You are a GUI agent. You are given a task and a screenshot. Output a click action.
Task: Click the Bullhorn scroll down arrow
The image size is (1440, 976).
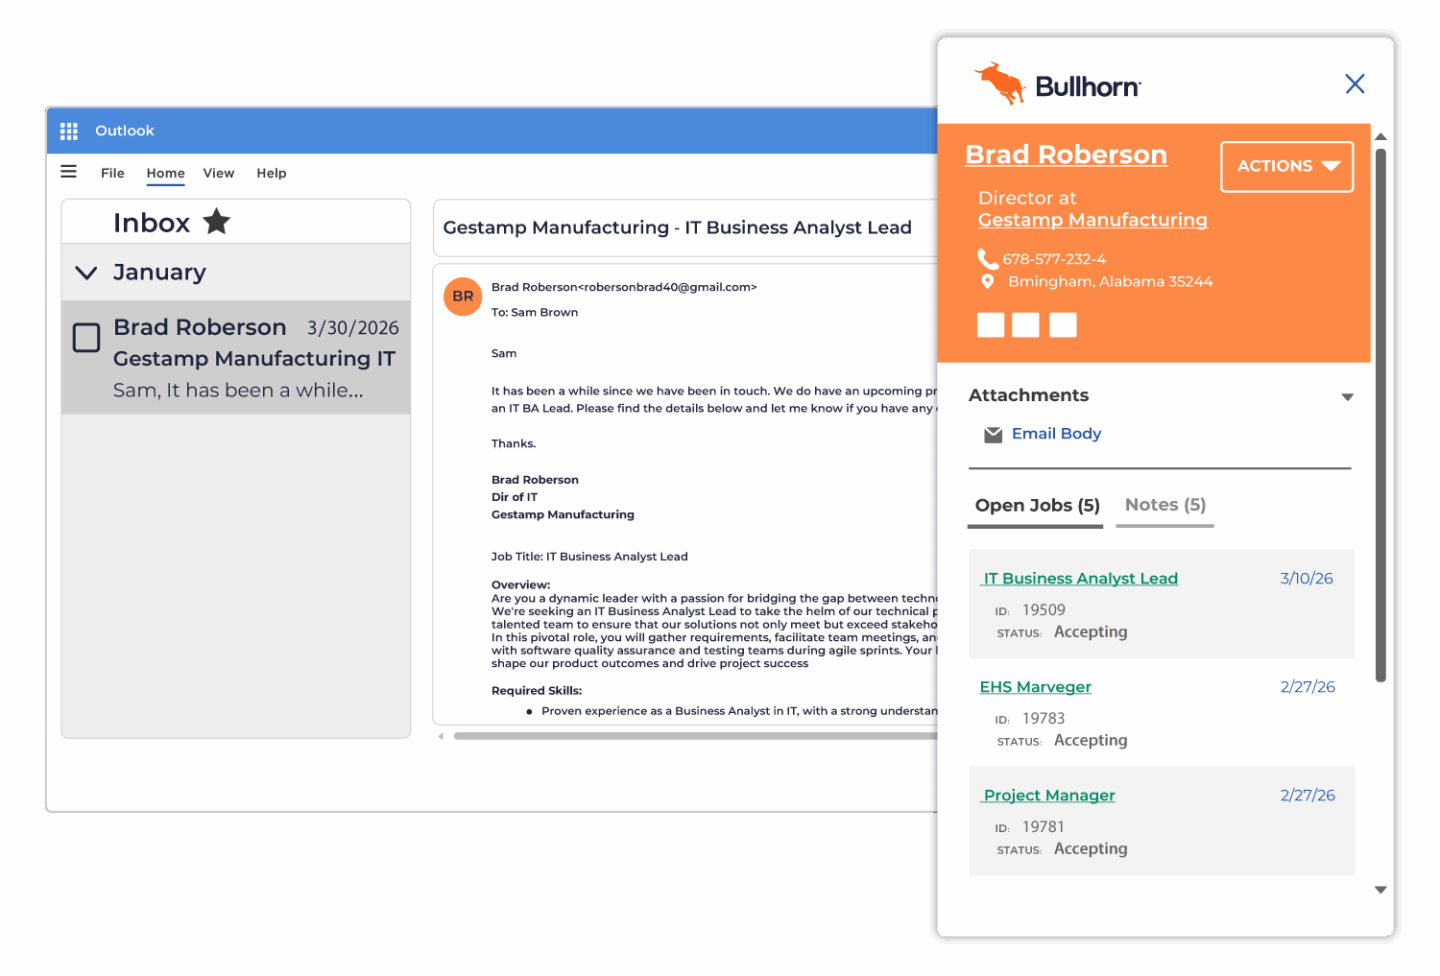(x=1381, y=890)
